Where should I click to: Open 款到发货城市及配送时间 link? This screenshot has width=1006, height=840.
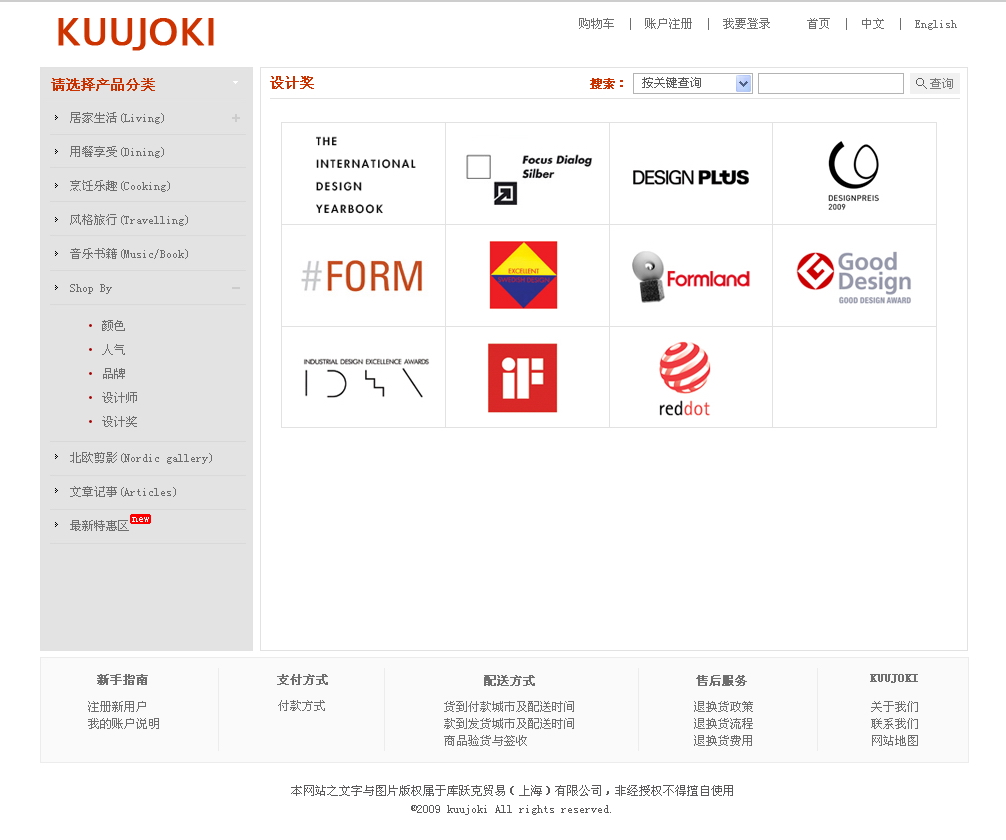coord(509,724)
